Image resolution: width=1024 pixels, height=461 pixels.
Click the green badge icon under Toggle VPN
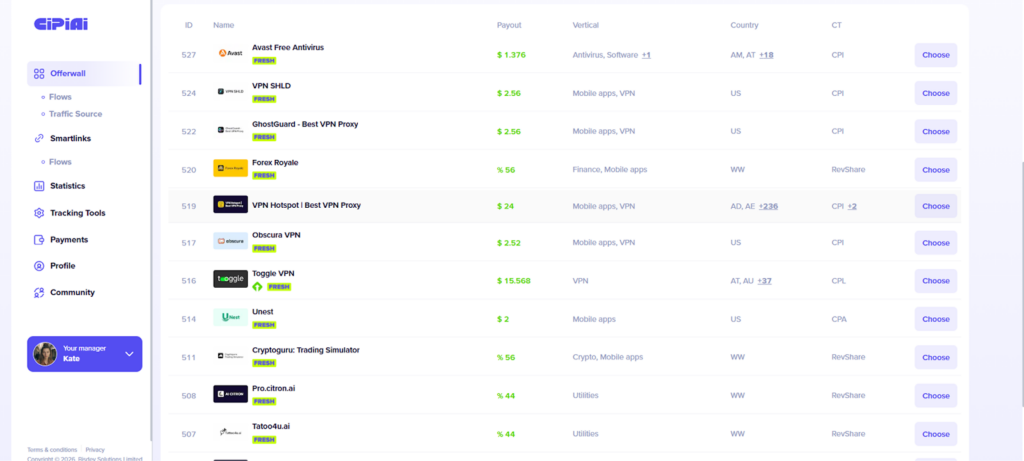point(257,287)
